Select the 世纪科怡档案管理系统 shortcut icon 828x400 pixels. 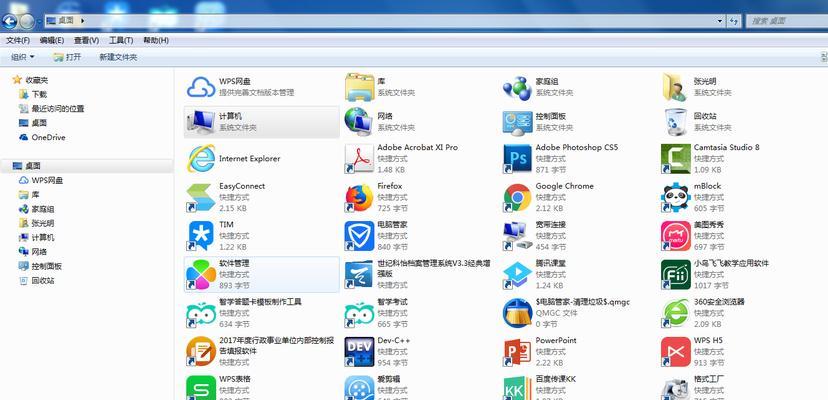click(x=359, y=274)
